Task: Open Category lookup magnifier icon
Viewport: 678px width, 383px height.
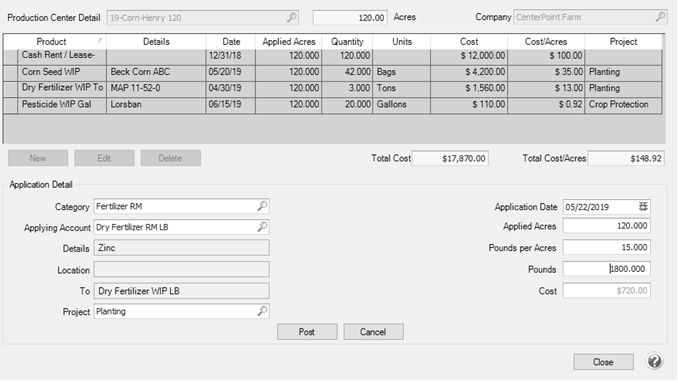Action: 262,206
